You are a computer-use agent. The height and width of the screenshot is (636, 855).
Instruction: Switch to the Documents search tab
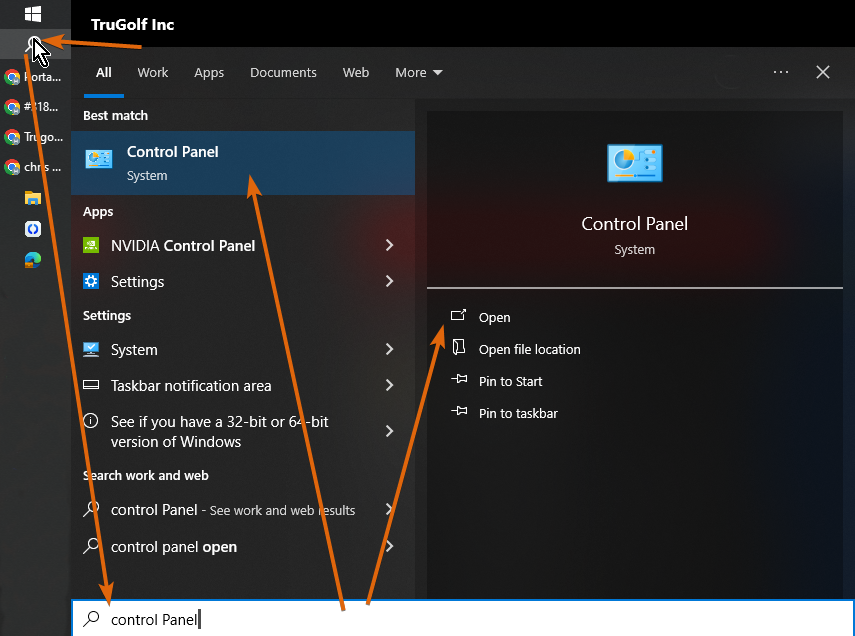click(x=283, y=73)
